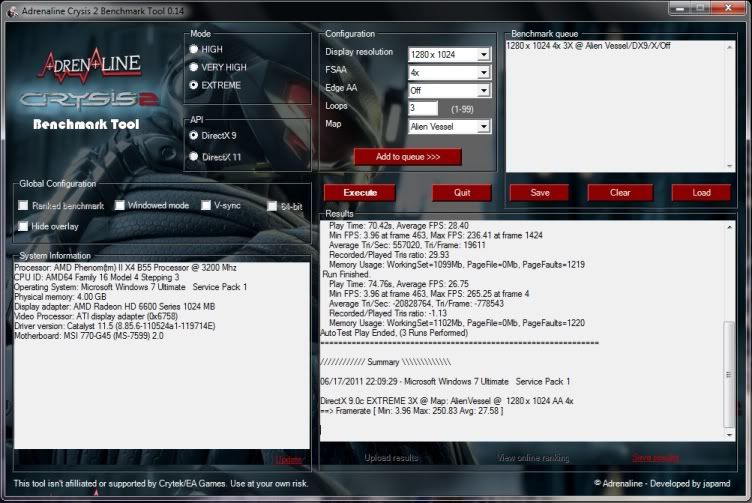Check the Hide overlay option
The height and width of the screenshot is (503, 752).
coord(23,226)
